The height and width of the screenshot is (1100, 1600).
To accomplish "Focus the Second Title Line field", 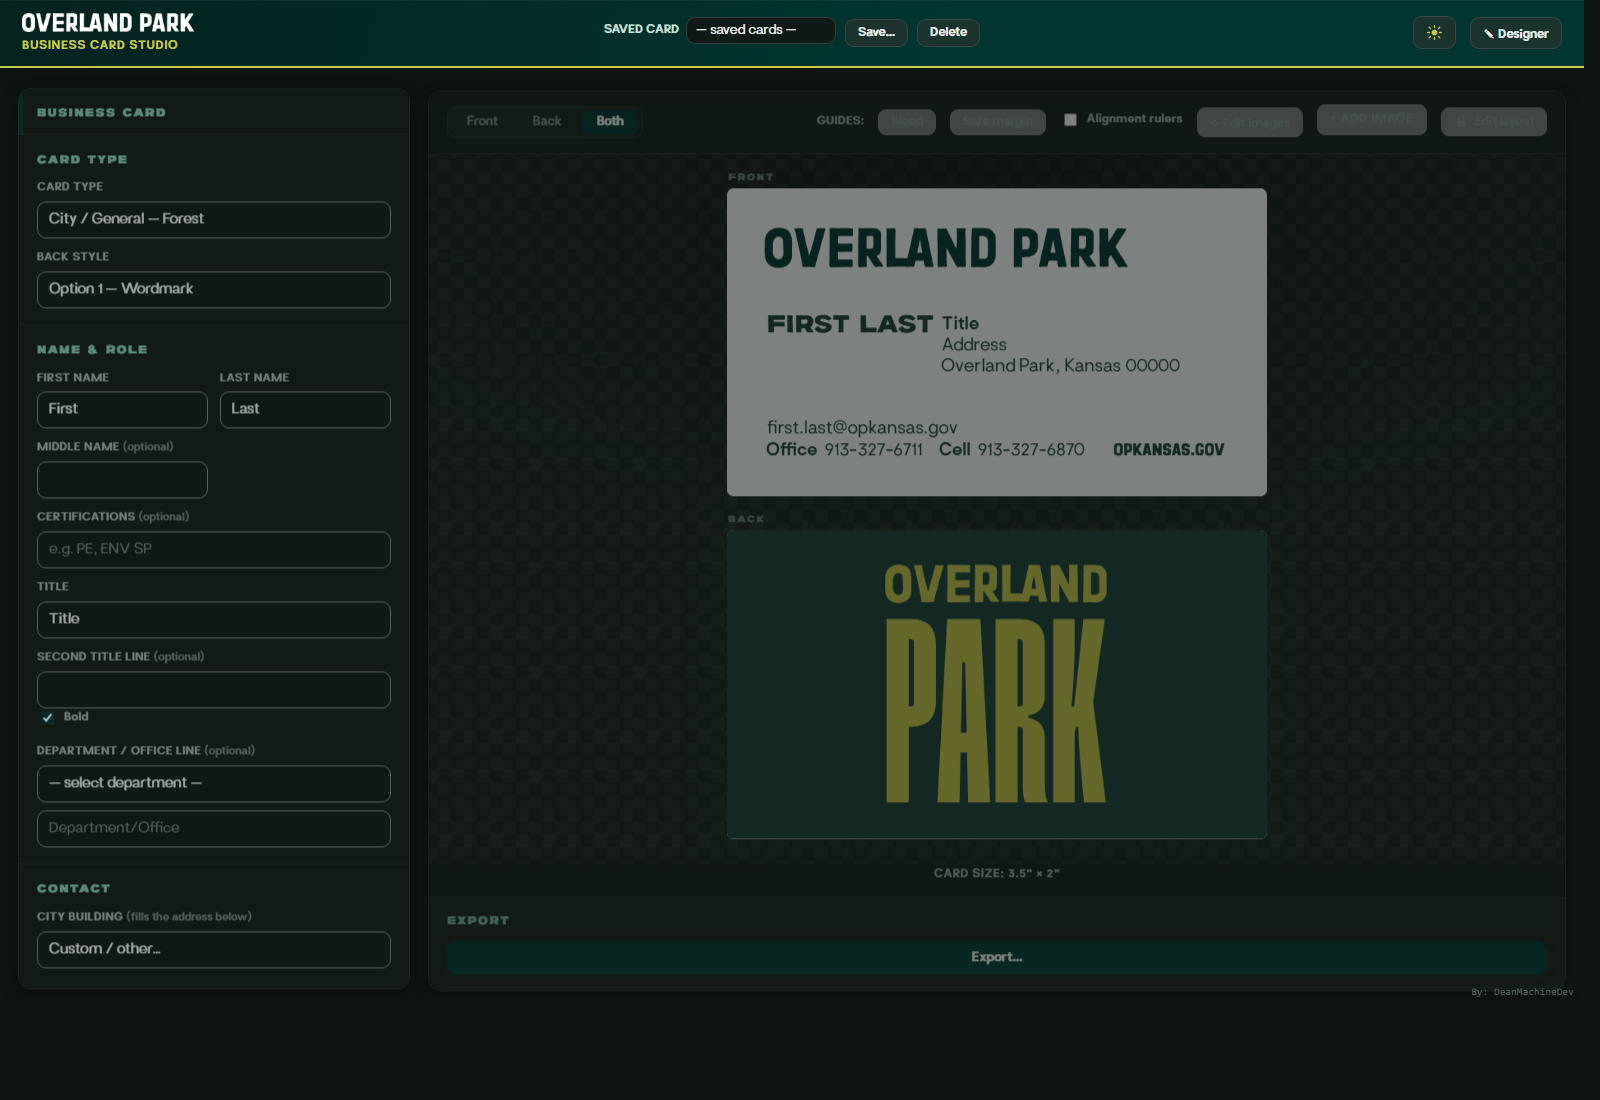I will [214, 690].
